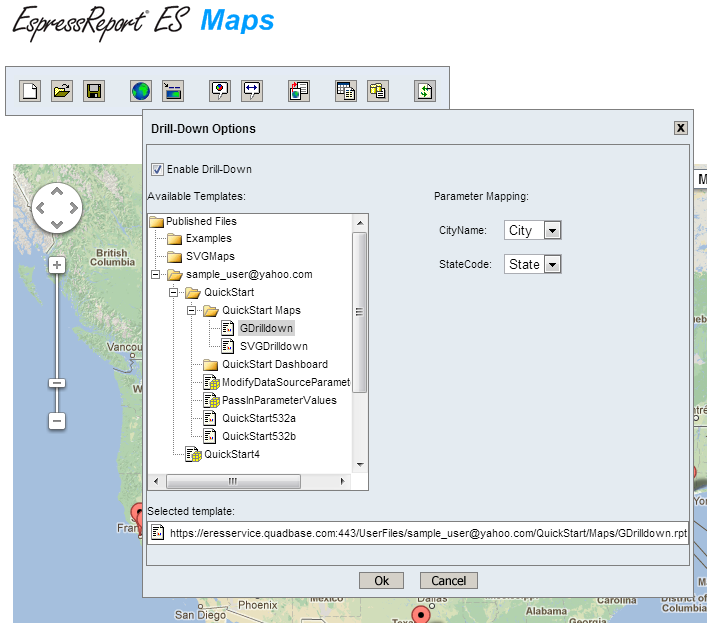The height and width of the screenshot is (623, 707).
Task: Save the map with floppy disk icon
Action: (94, 91)
